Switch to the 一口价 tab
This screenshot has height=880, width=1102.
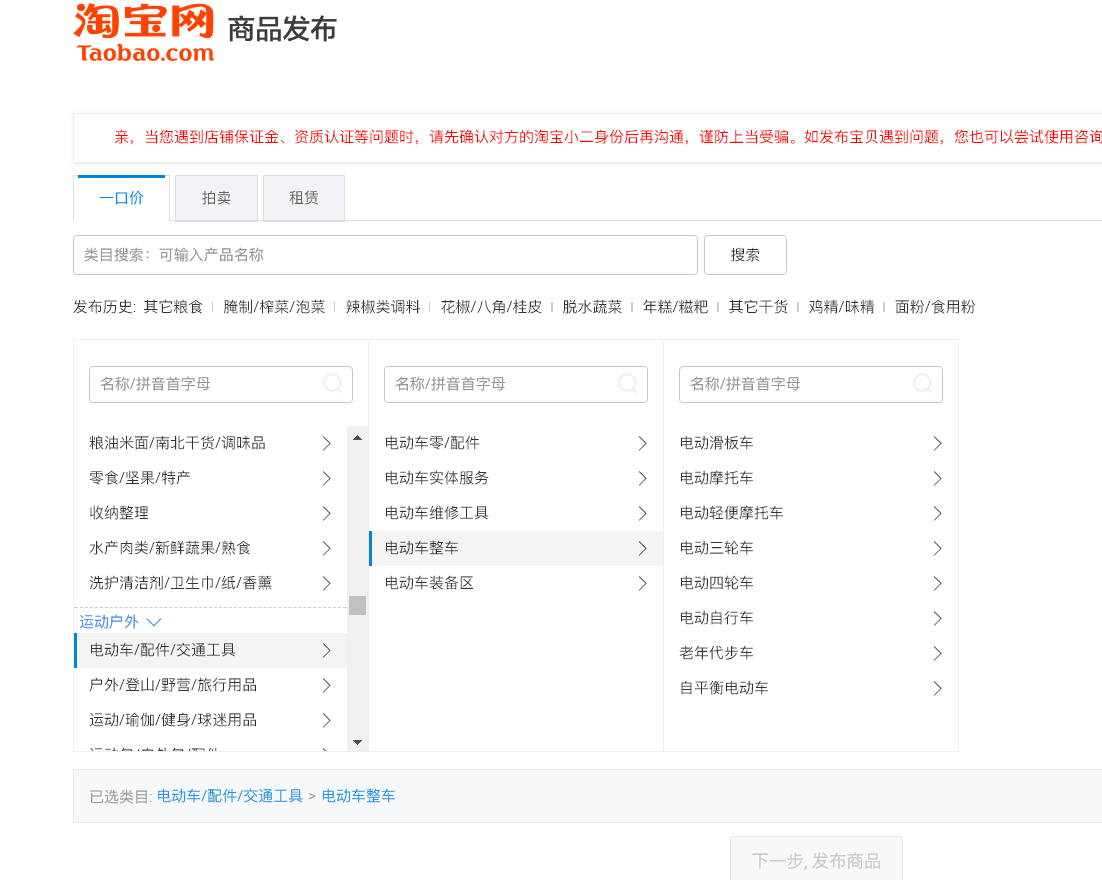[x=122, y=198]
